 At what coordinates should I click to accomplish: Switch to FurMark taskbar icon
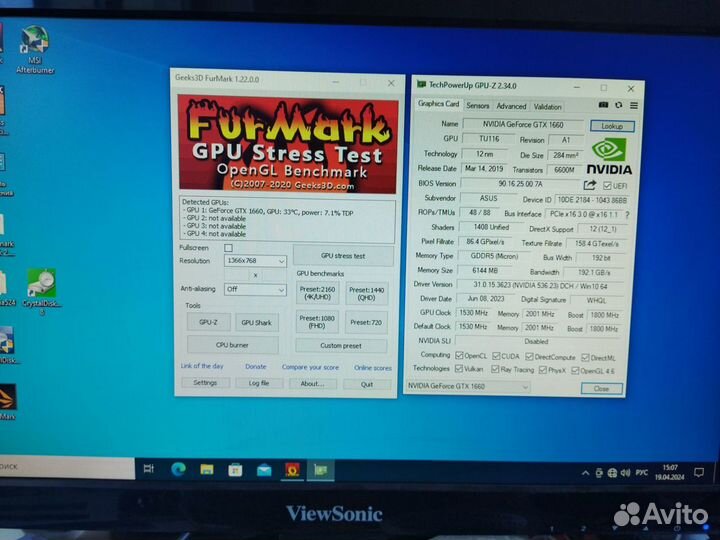(x=292, y=470)
